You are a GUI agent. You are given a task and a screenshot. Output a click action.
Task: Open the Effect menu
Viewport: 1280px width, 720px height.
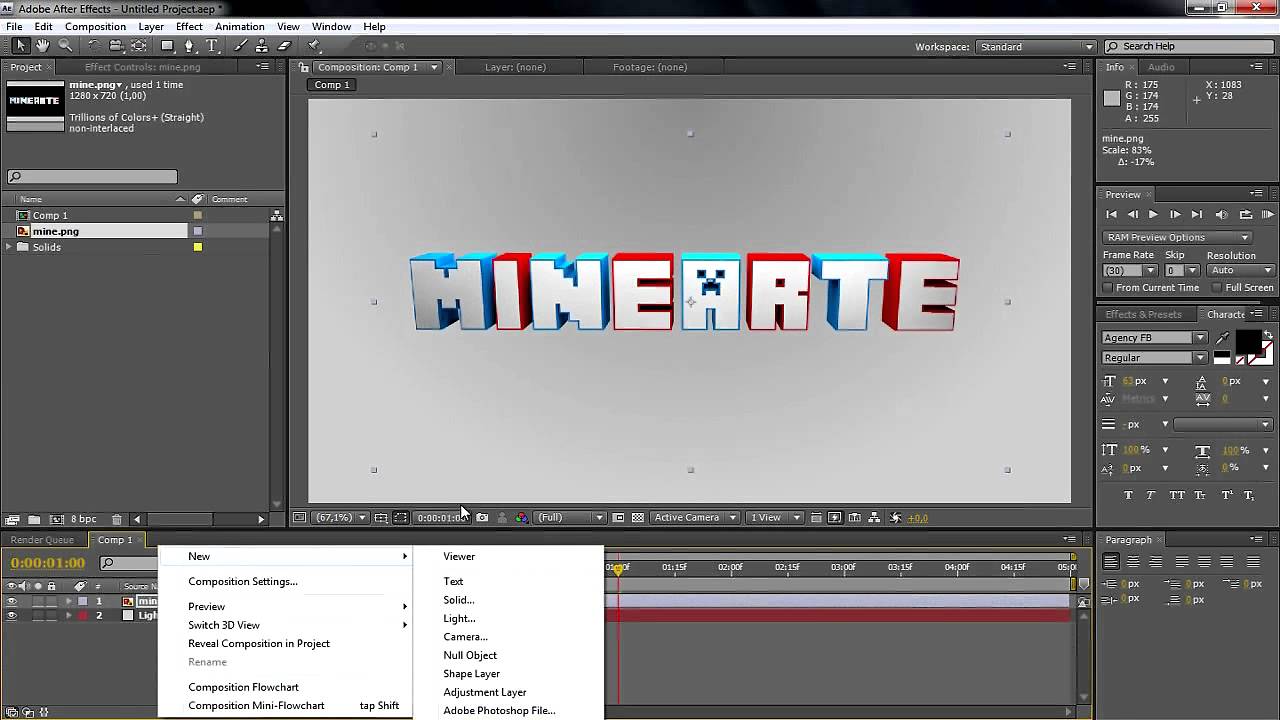click(189, 26)
